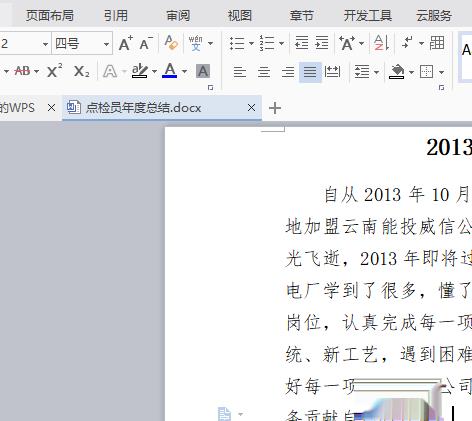Open the 视图 ribbon tab
The width and height of the screenshot is (472, 421).
point(240,15)
